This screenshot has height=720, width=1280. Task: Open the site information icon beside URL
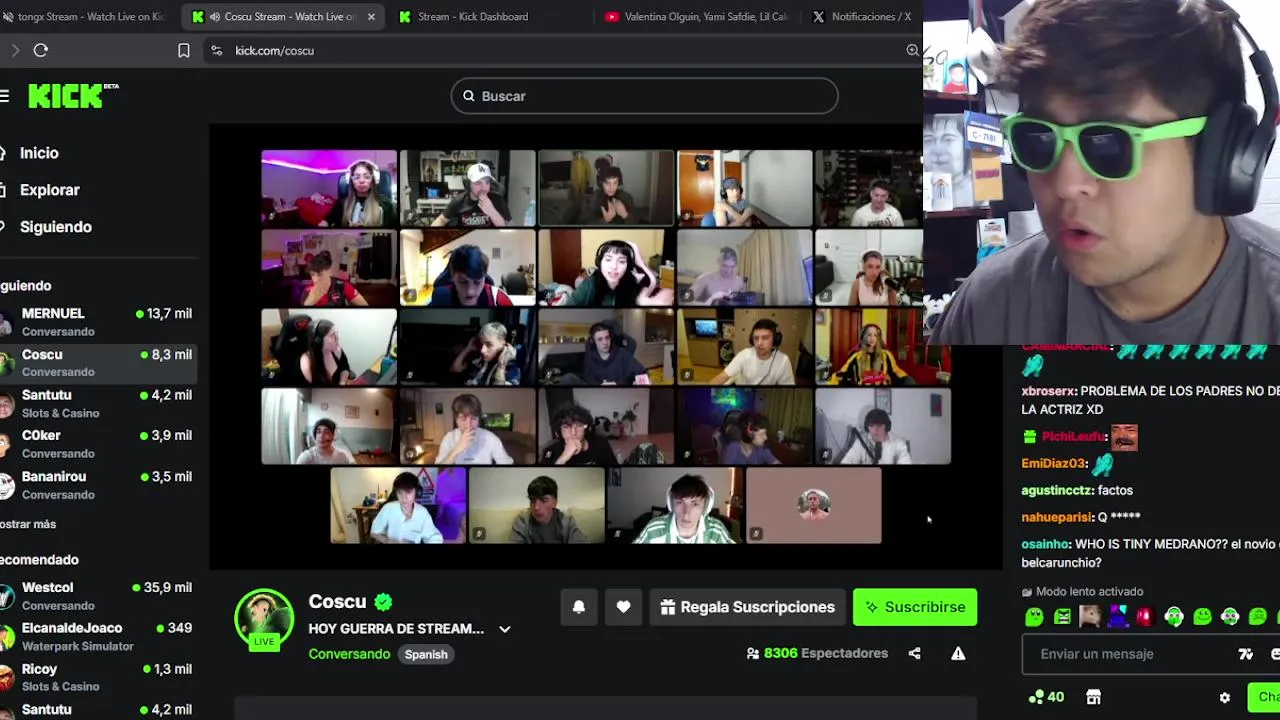[216, 50]
